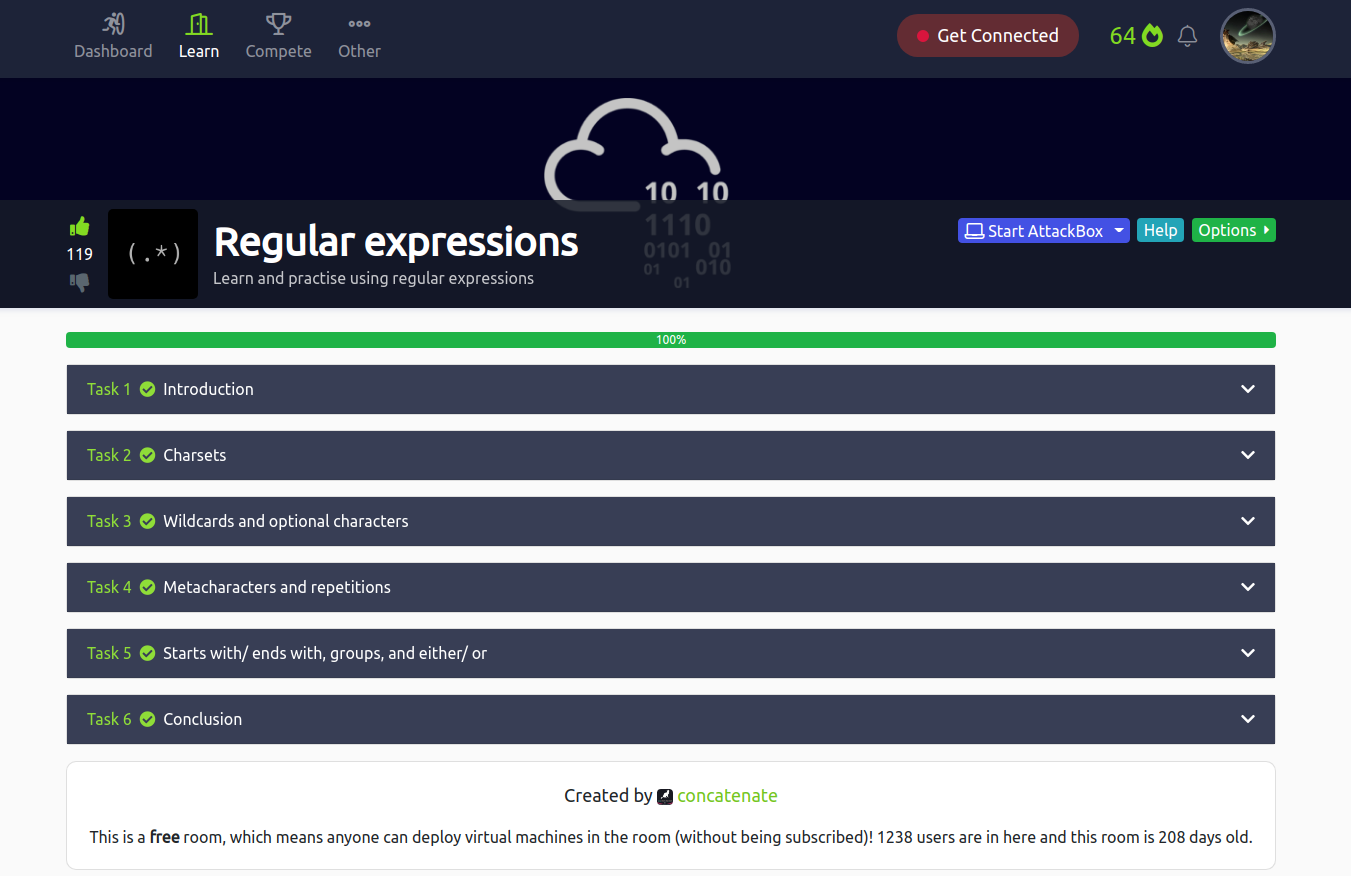
Task: Open notifications via the bell icon
Action: [1187, 35]
